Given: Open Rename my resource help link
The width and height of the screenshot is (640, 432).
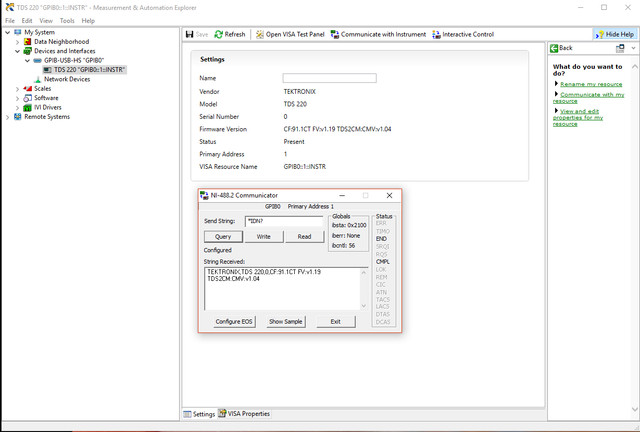Looking at the screenshot, I should tap(591, 84).
